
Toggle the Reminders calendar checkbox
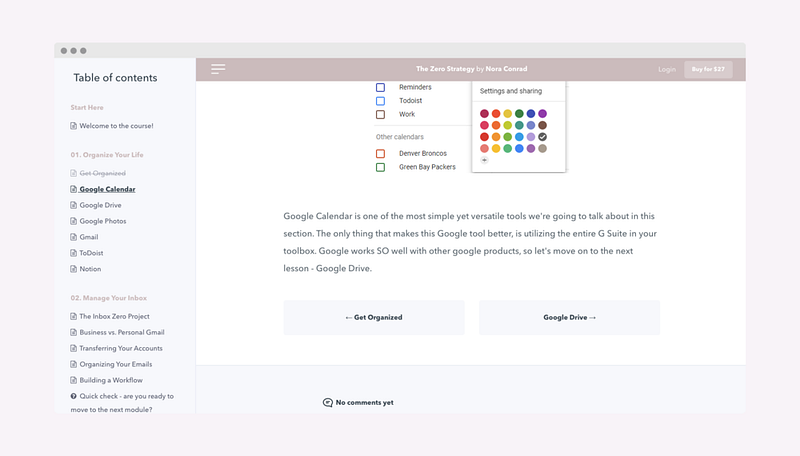381,88
